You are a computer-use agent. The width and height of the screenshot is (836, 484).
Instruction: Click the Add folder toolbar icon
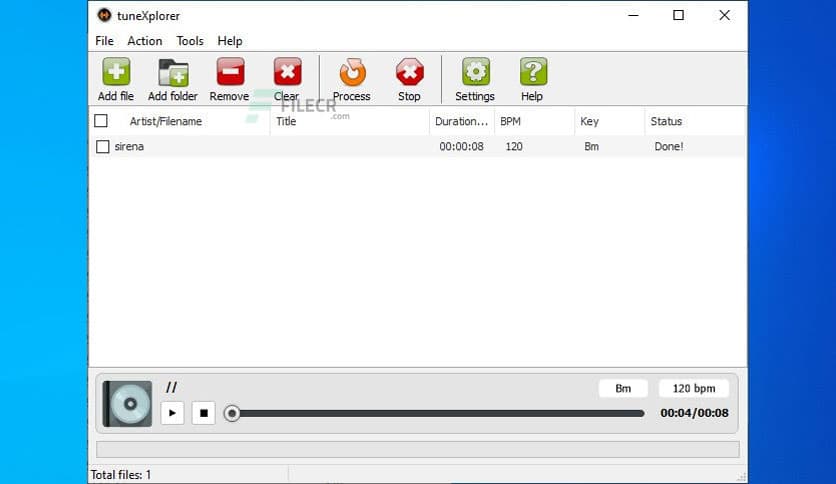173,72
